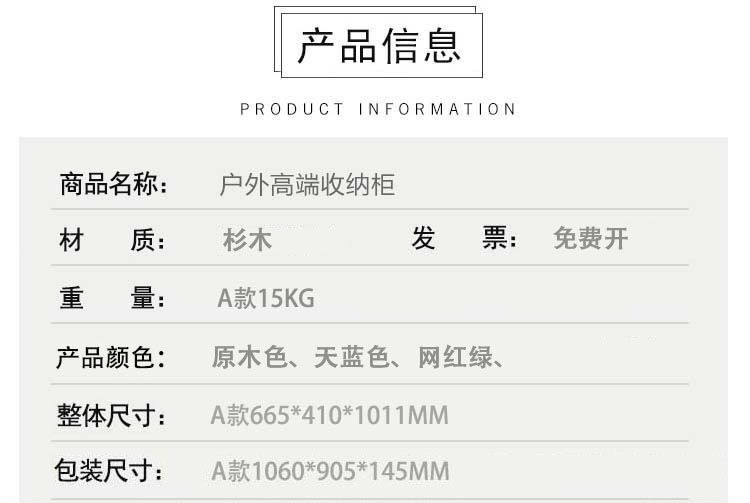The image size is (750, 503).
Task: Choose the 原木色 color option
Action: click(249, 357)
